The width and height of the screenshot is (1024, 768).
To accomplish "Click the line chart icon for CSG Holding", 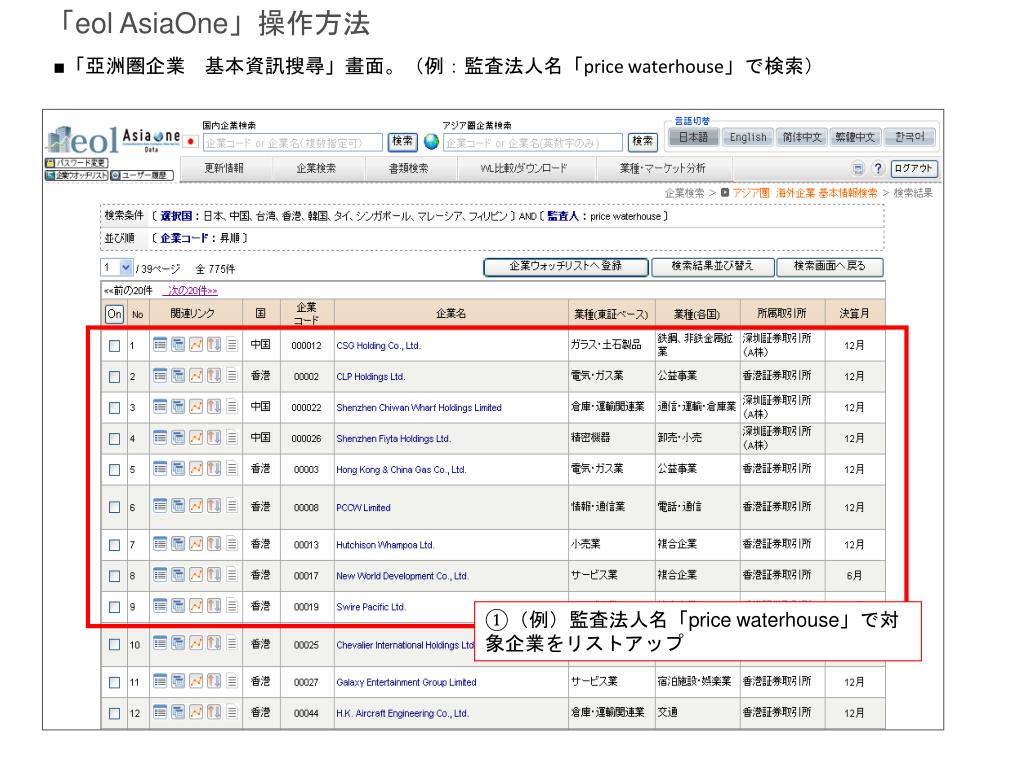I will tap(196, 344).
